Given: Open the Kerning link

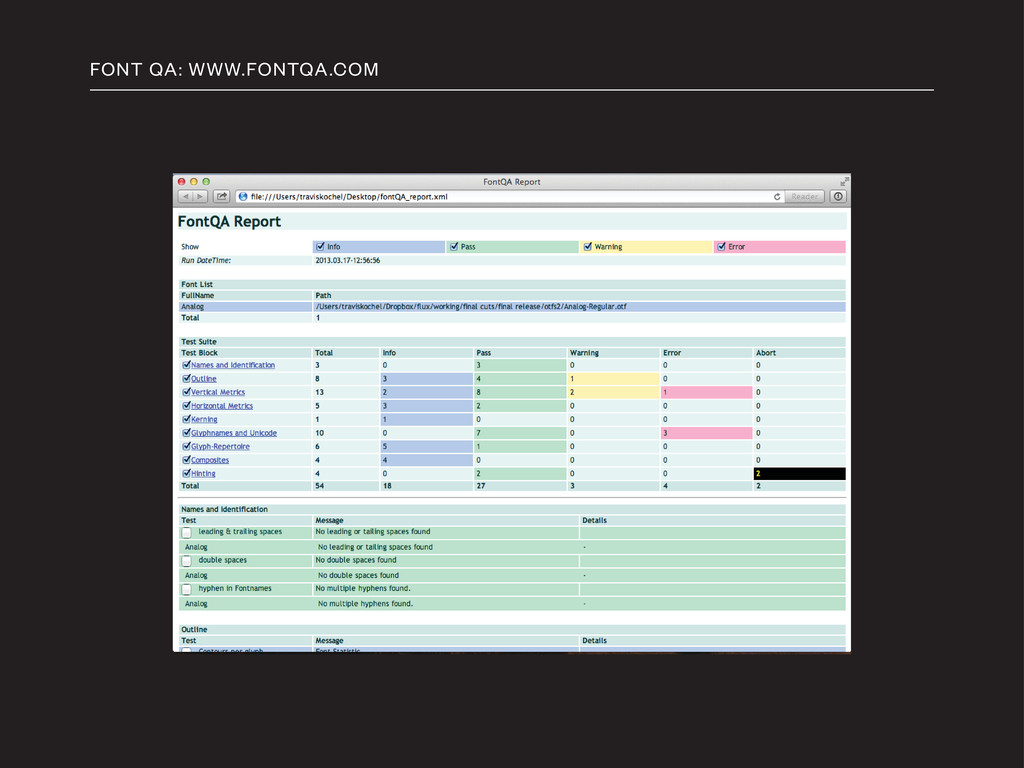Looking at the screenshot, I should 204,419.
